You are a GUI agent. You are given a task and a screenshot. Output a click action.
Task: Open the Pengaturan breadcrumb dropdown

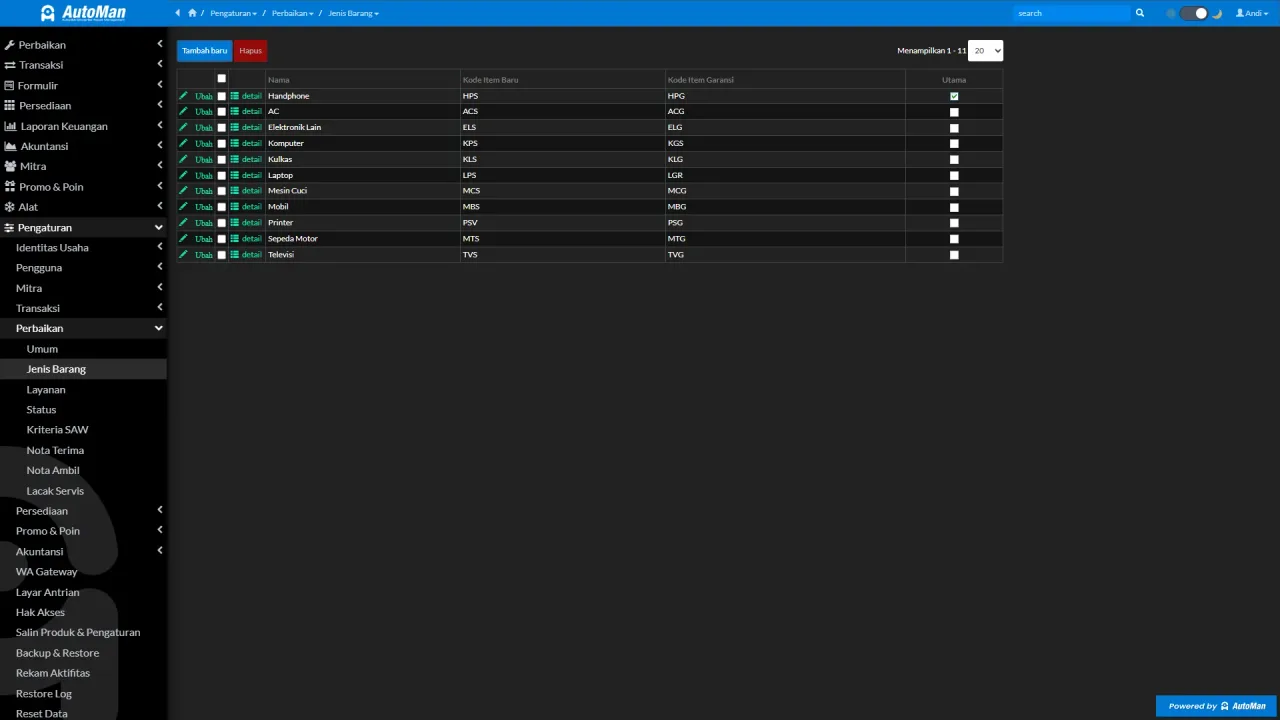tap(233, 13)
